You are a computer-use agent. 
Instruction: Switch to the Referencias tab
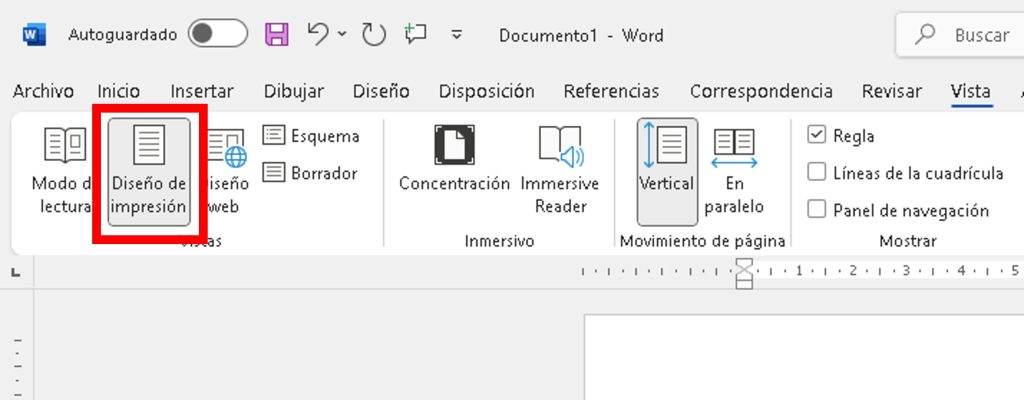[x=611, y=91]
